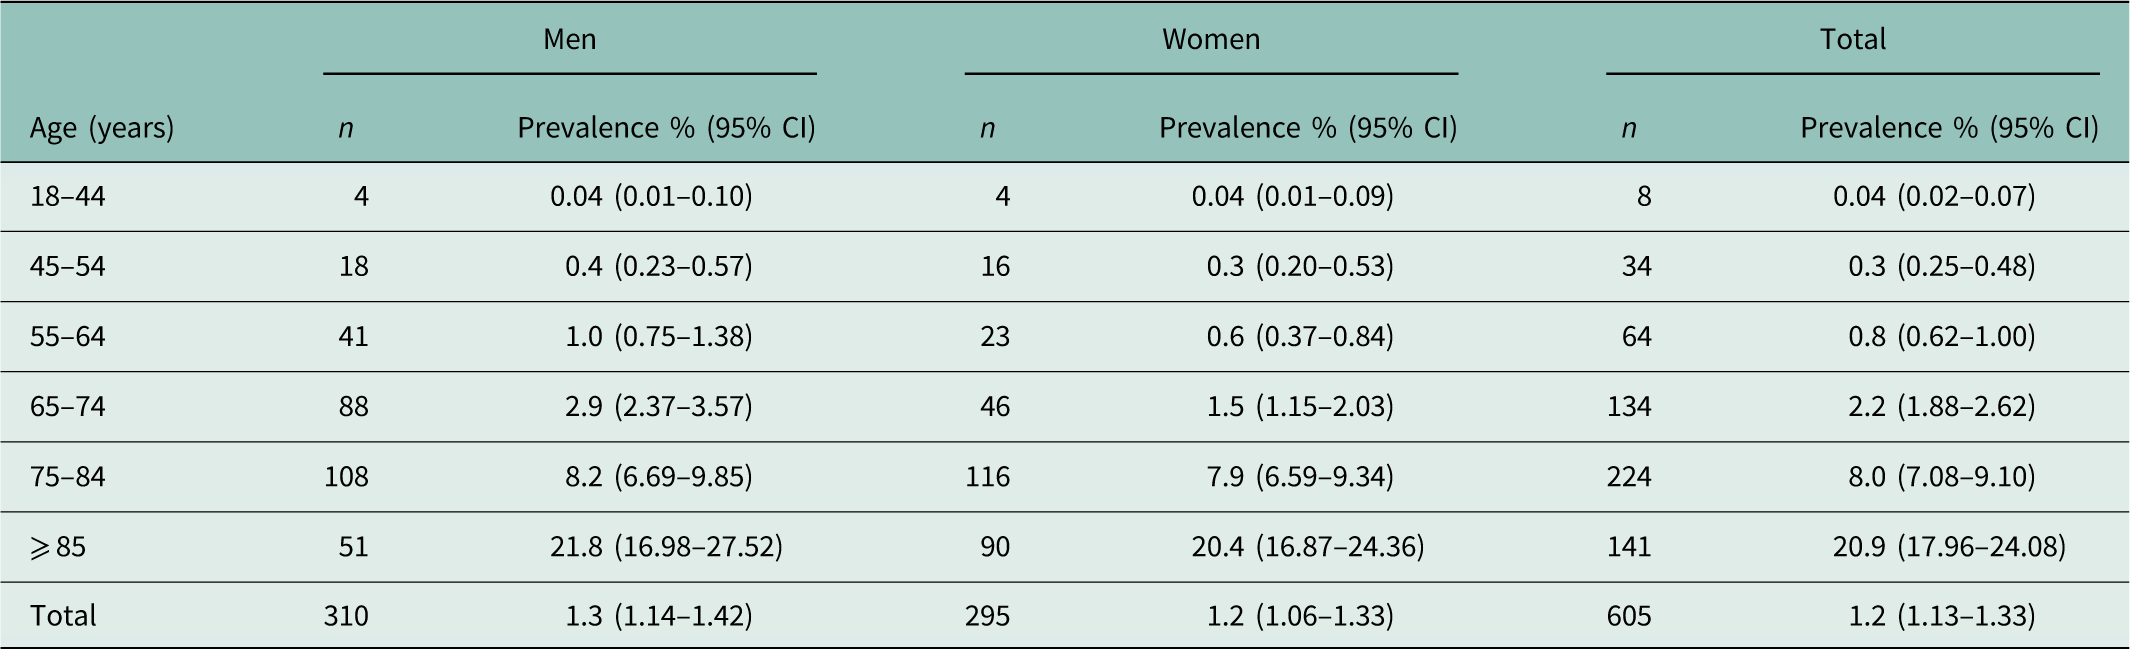Select the 75–84 age row label
Viewport: 2130px width, 649px height.
point(68,476)
